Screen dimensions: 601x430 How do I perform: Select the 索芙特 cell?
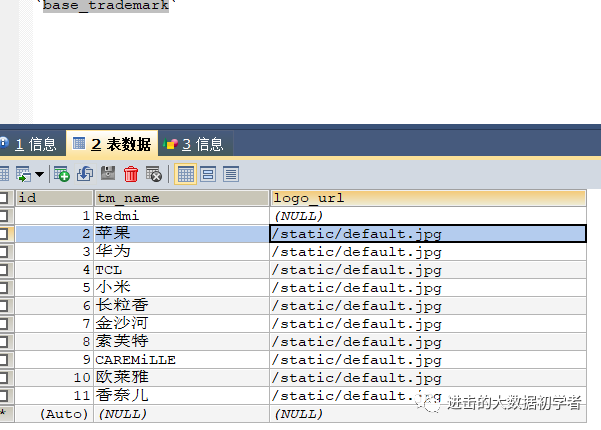click(182, 342)
